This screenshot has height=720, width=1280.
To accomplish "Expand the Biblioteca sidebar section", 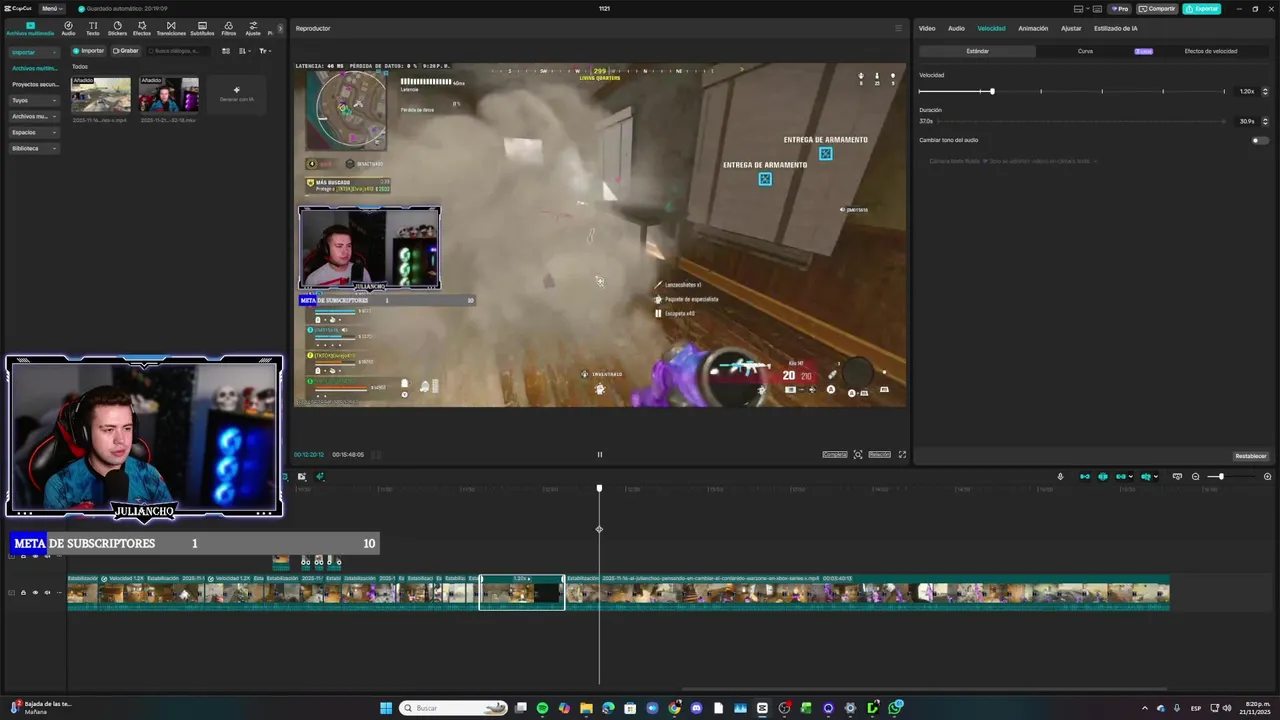I will 34,148.
